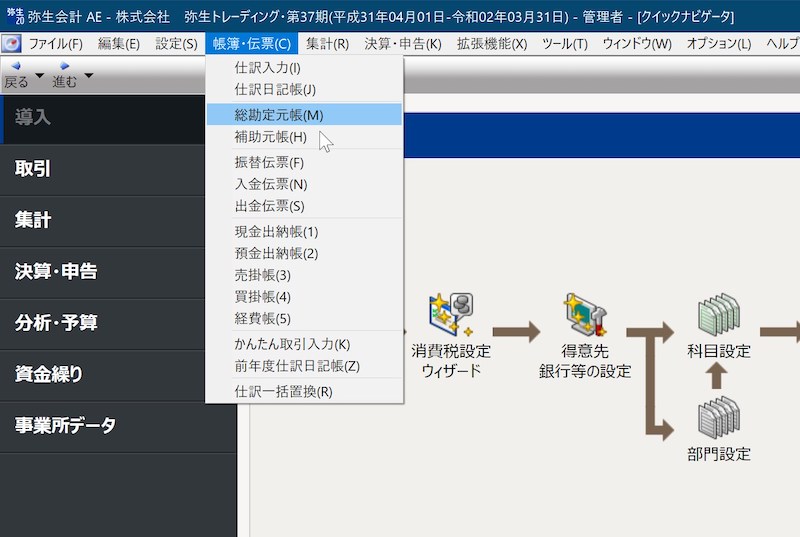Open the 編集(E) menu
The height and width of the screenshot is (537, 800).
point(118,44)
